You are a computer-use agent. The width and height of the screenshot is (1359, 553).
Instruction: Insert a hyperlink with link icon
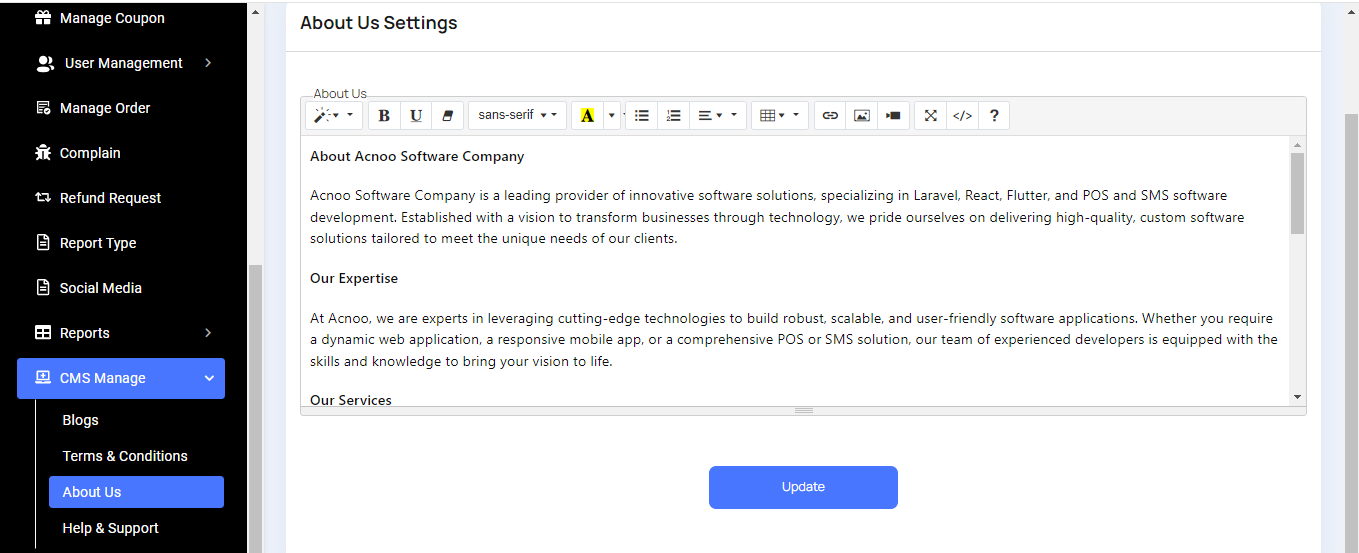pyautogui.click(x=830, y=116)
